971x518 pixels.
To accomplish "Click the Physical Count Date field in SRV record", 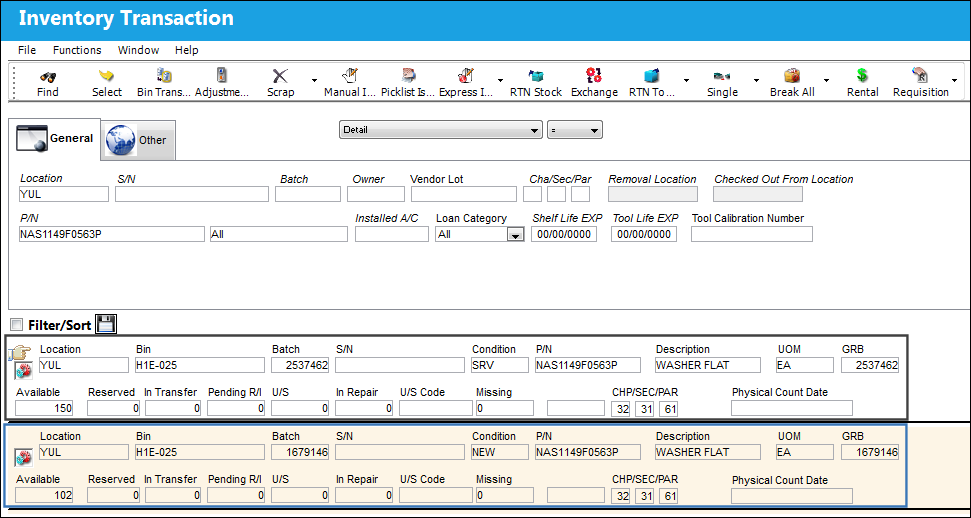I will (x=791, y=408).
